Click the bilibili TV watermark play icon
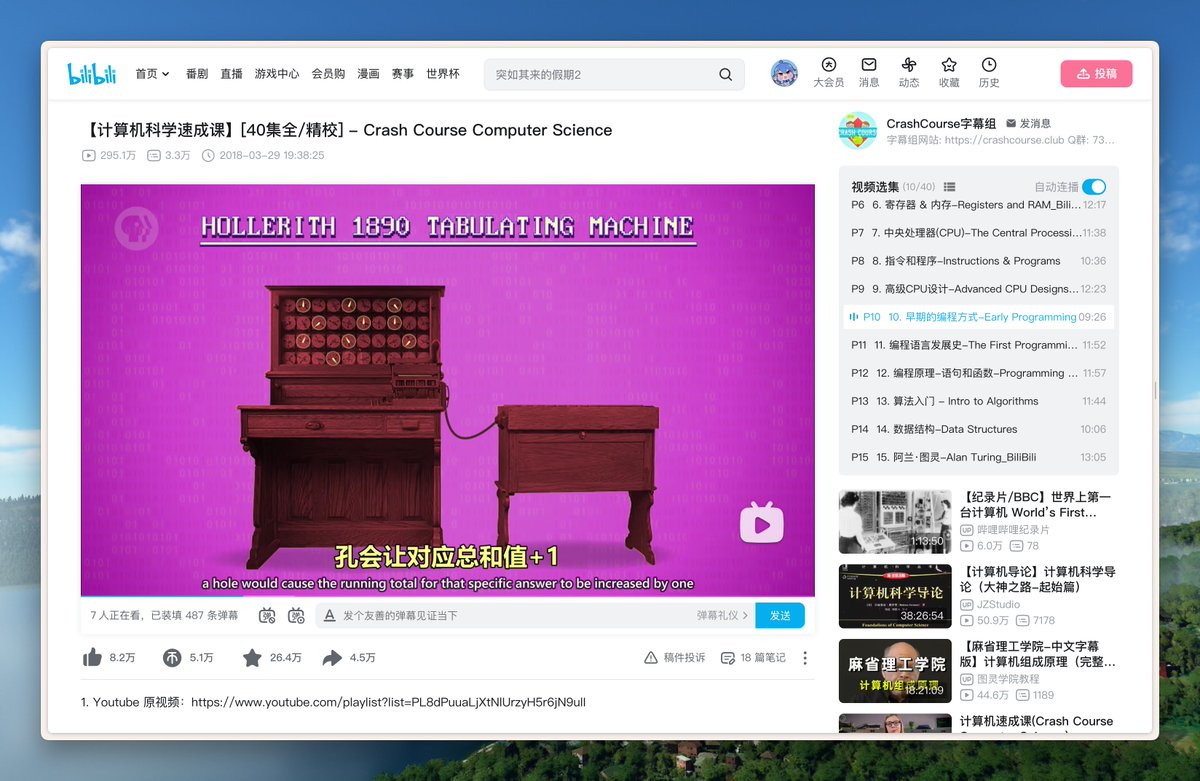Image resolution: width=1200 pixels, height=781 pixels. coord(761,523)
